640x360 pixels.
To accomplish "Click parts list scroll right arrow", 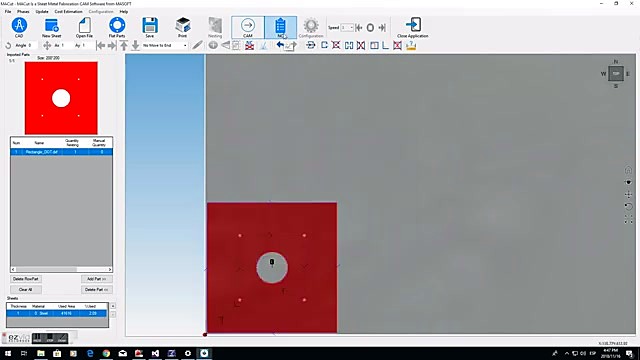I will coord(110,269).
